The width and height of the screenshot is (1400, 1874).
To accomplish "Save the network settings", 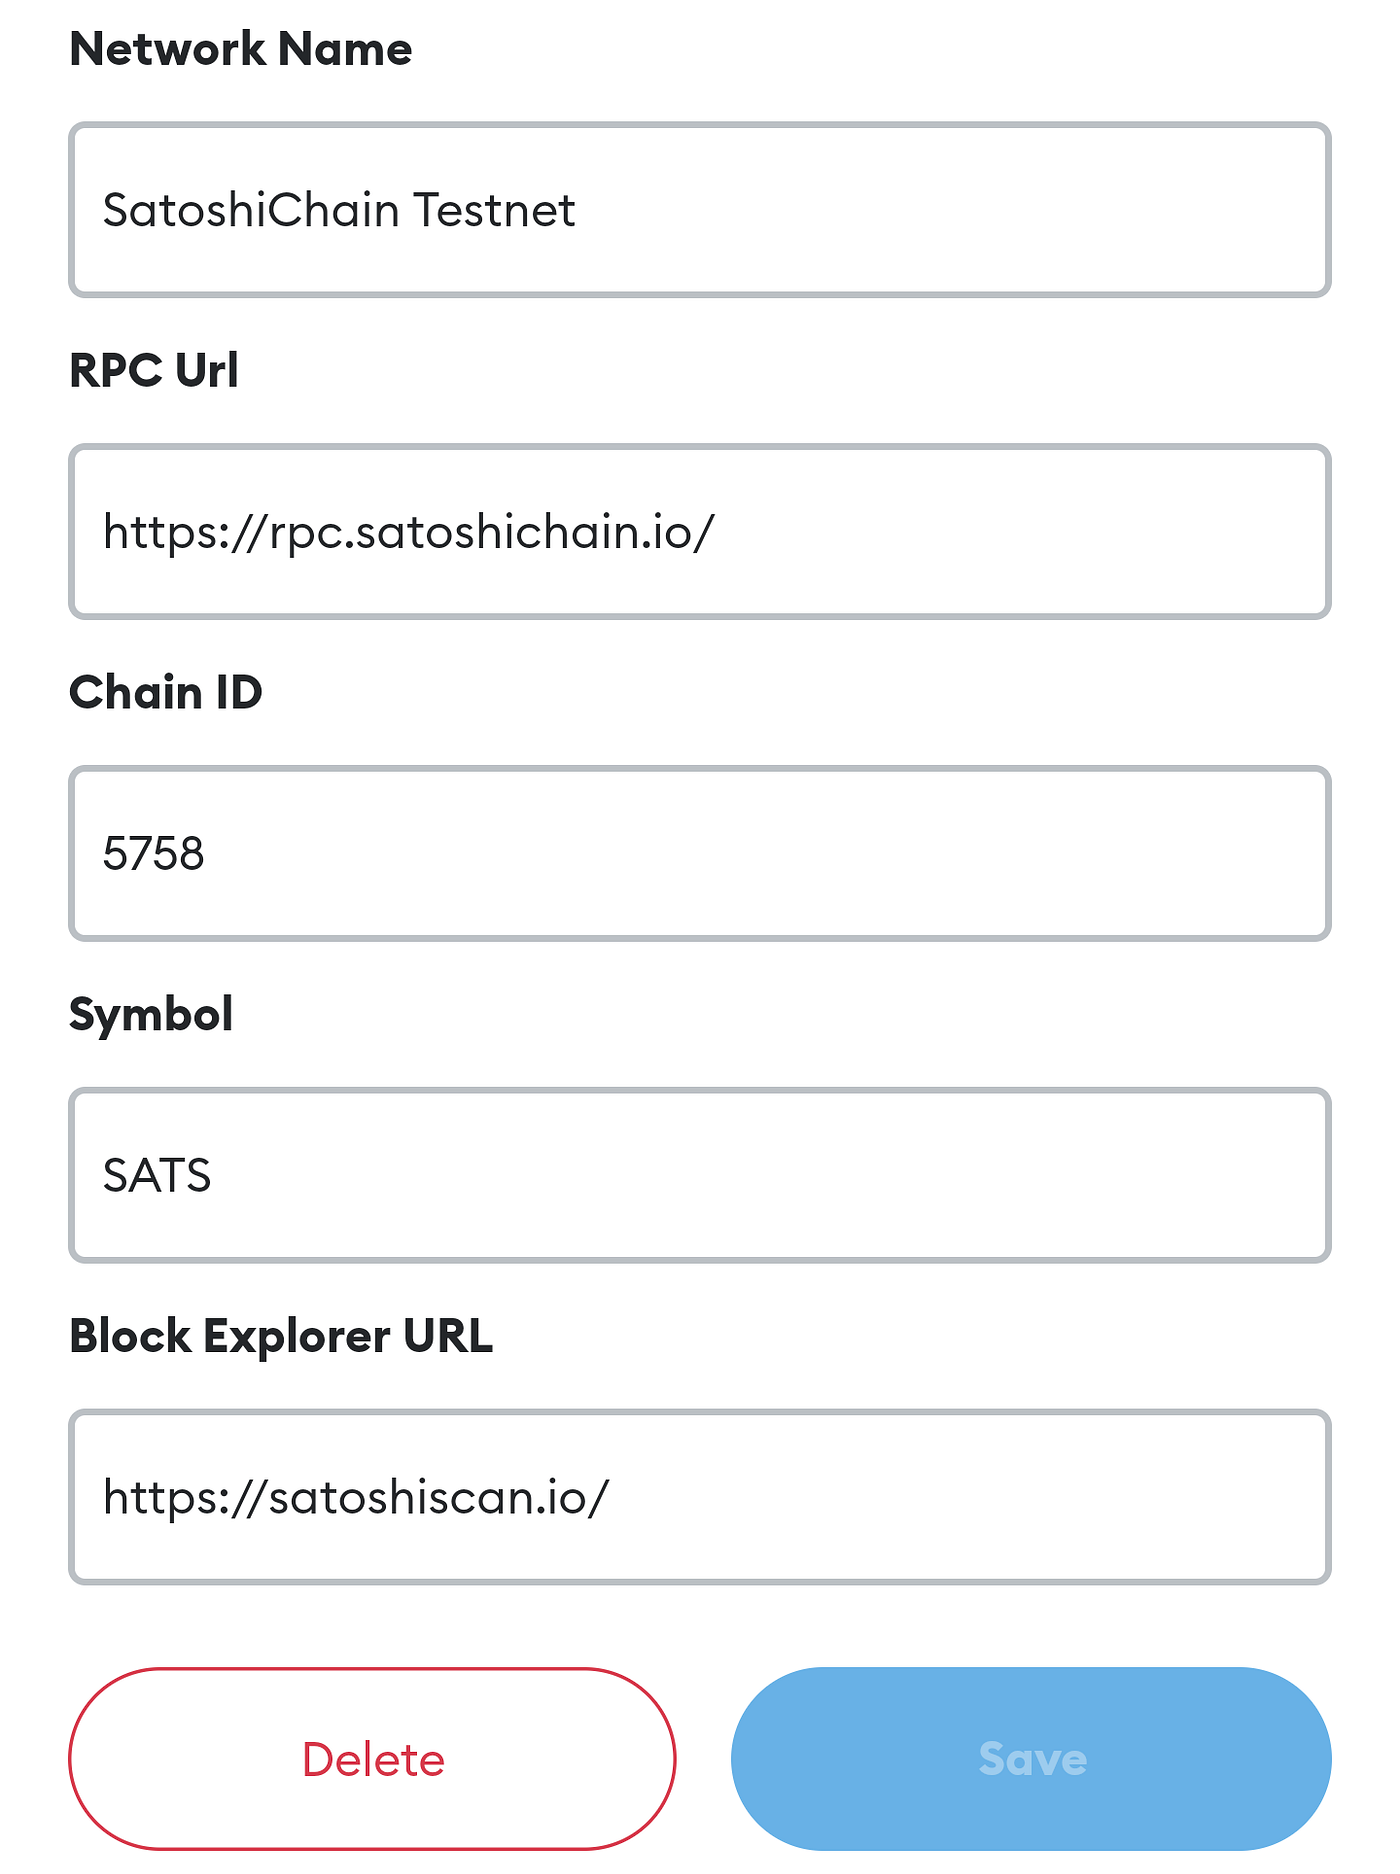I will tap(1031, 1759).
